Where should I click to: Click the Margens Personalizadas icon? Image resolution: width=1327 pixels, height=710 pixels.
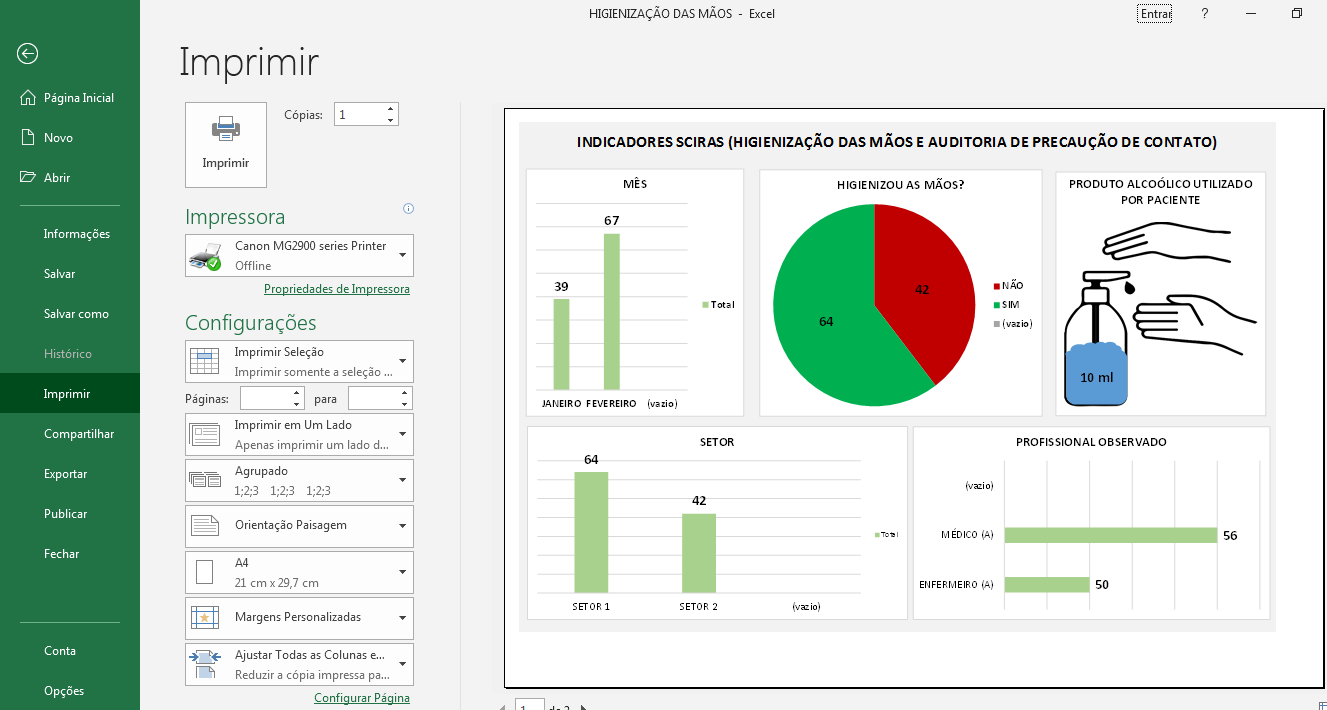203,618
